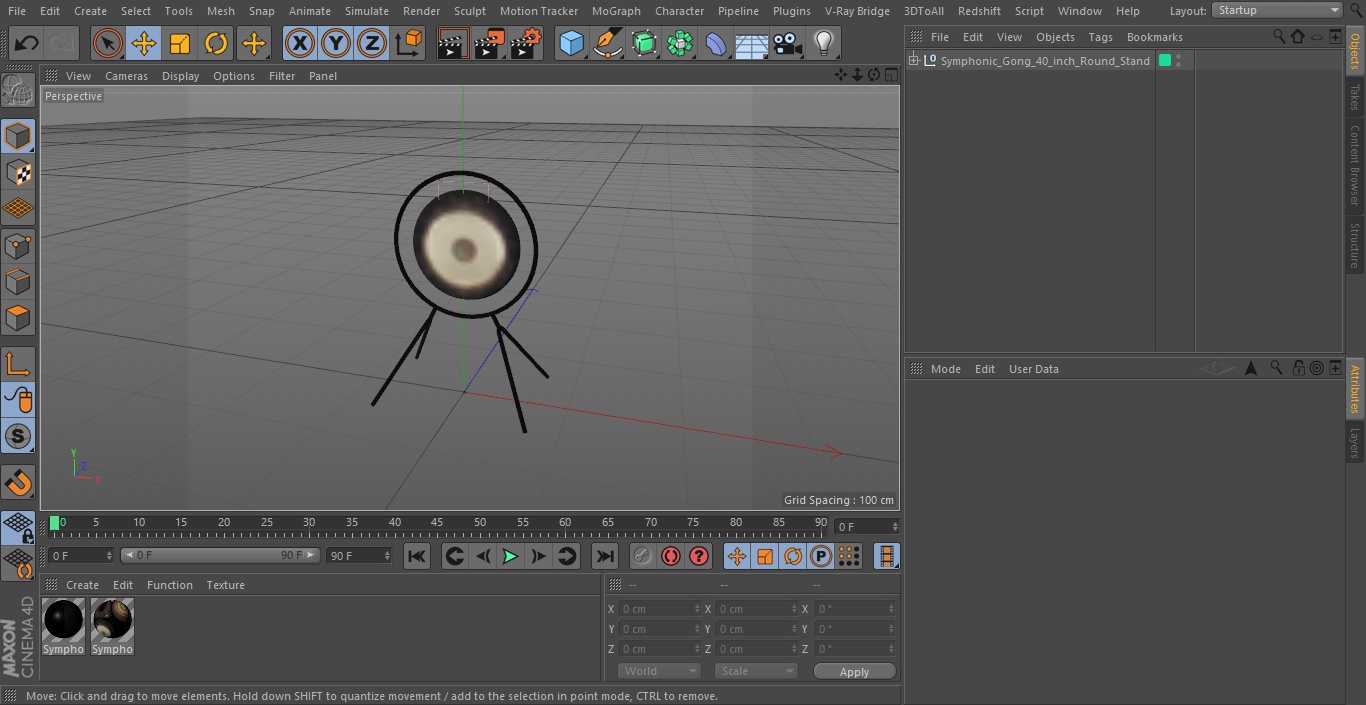Play animation forward

coord(510,556)
